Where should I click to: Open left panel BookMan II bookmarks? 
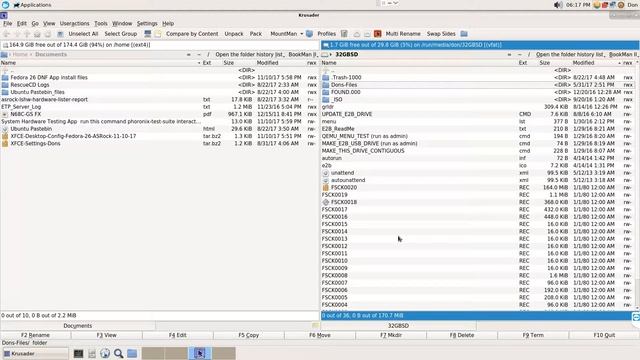tap(302, 54)
